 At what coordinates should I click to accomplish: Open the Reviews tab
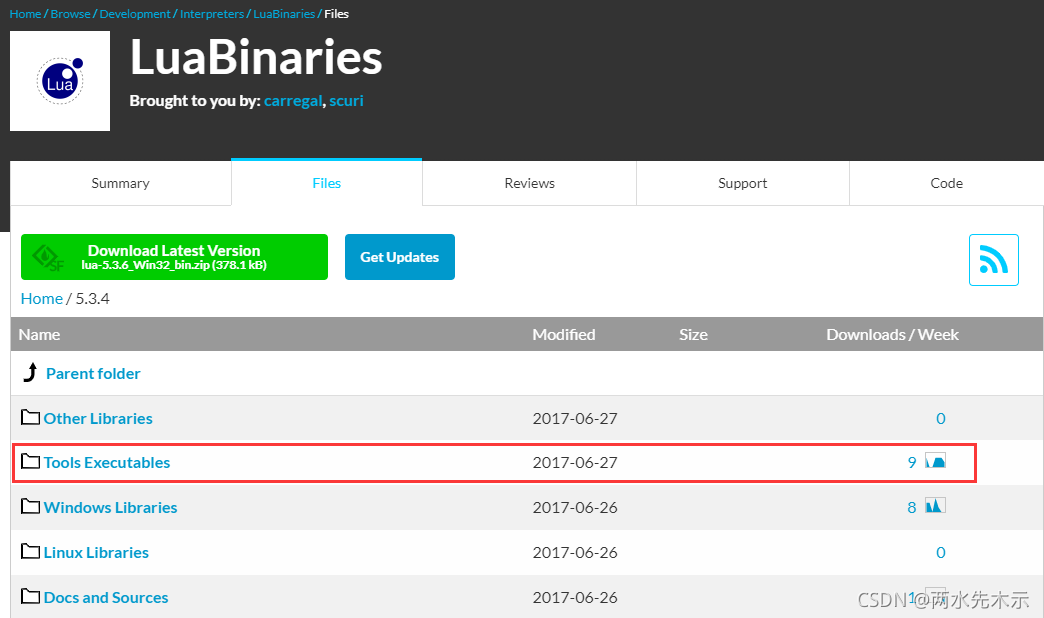click(x=529, y=183)
